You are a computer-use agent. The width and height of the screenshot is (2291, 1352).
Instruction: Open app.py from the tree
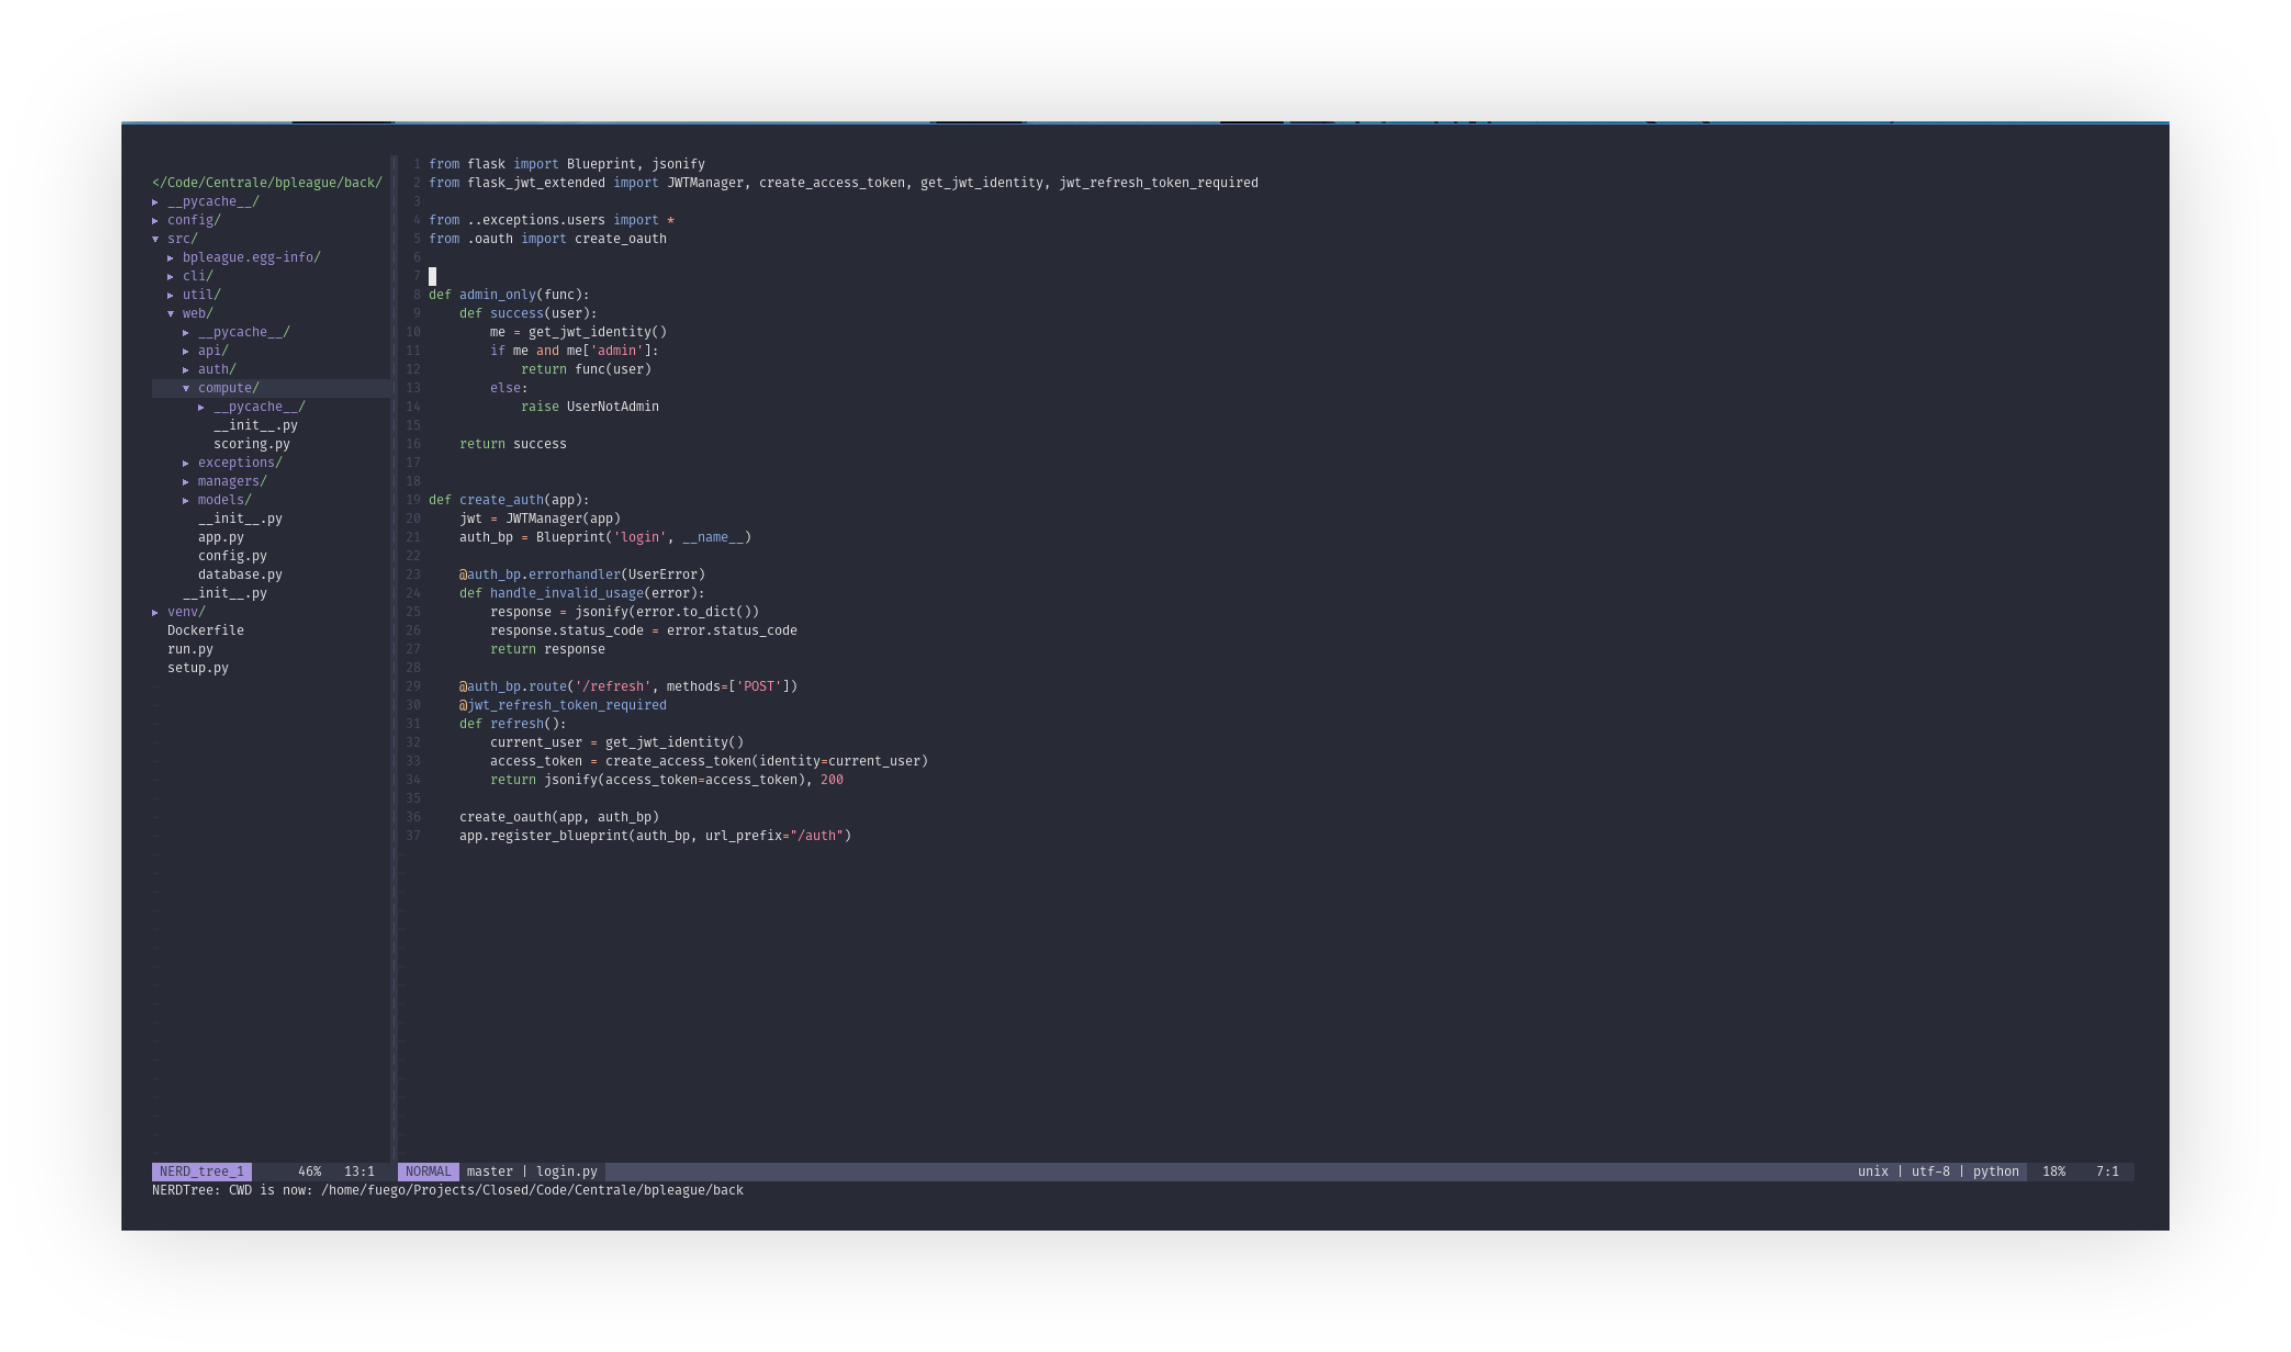(x=220, y=537)
